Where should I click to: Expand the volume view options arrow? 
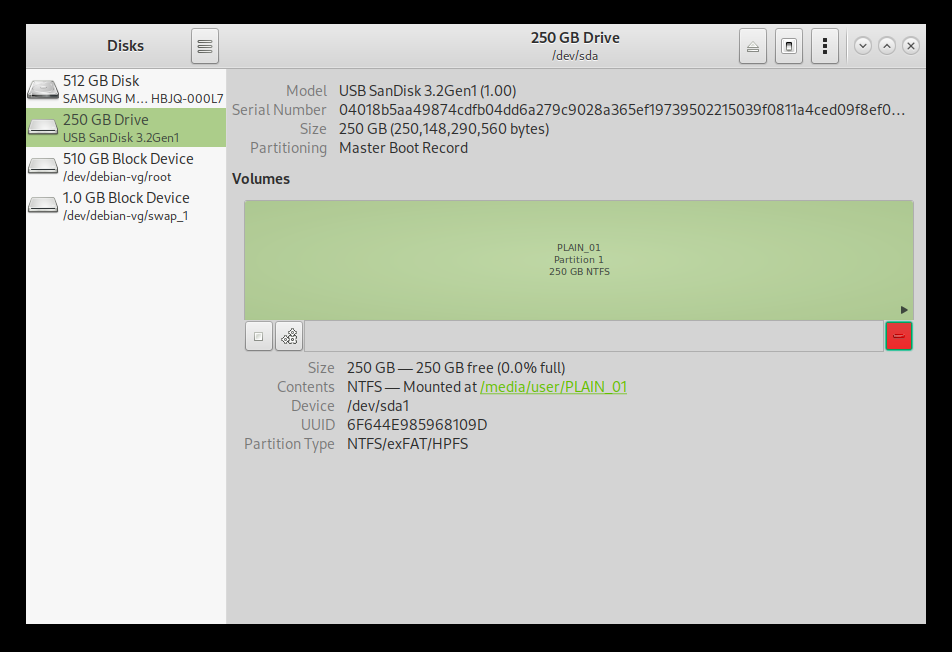coord(903,310)
